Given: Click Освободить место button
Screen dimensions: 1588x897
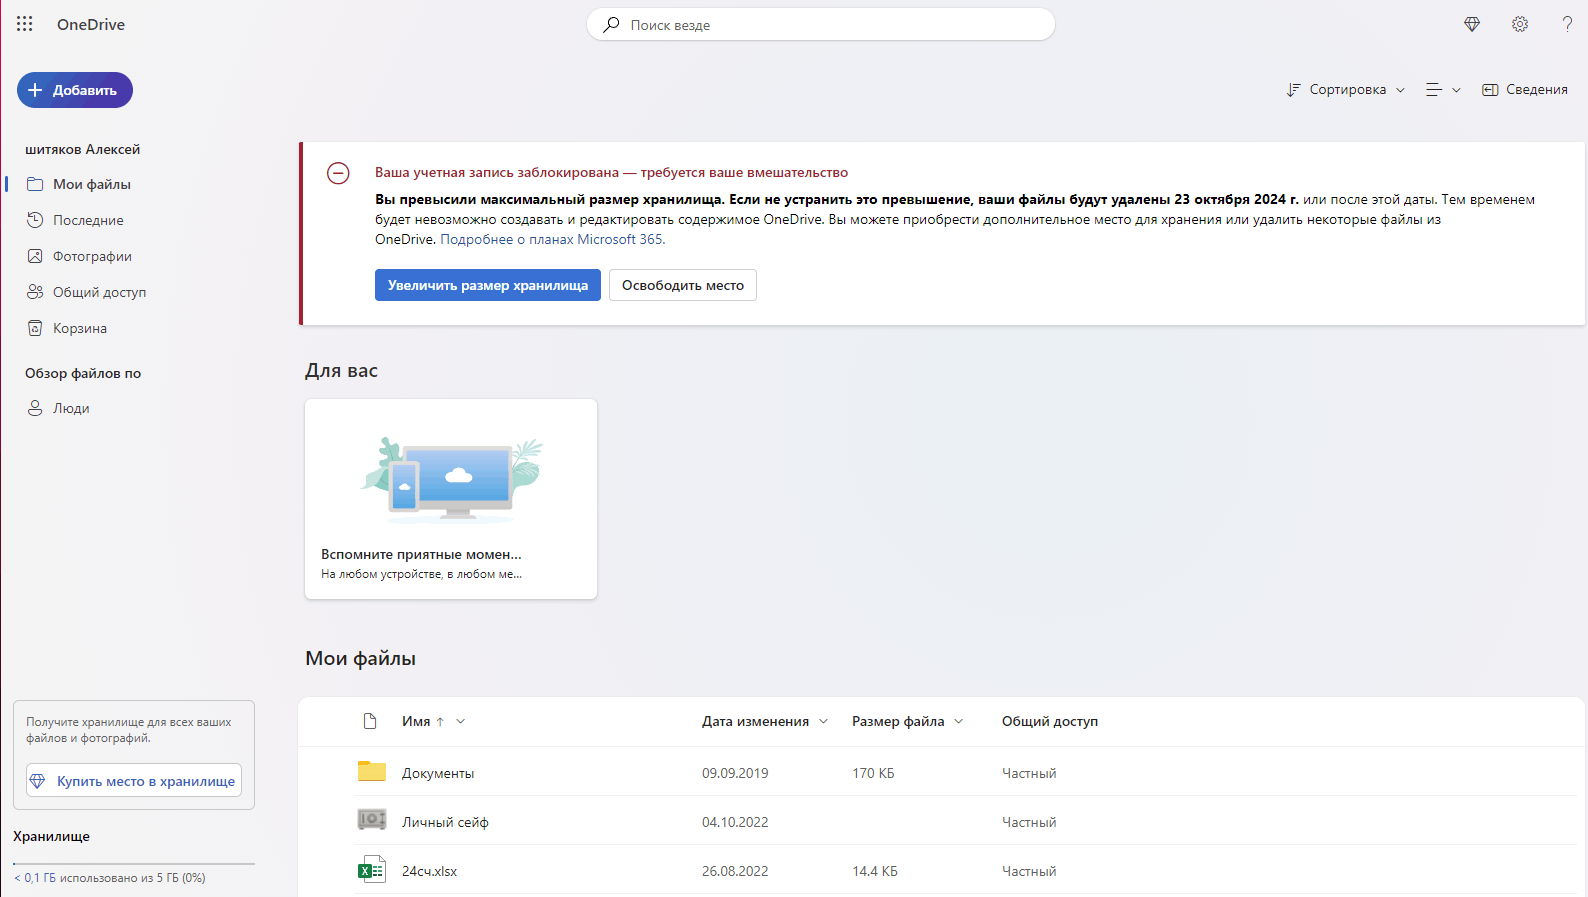Looking at the screenshot, I should click(x=683, y=285).
